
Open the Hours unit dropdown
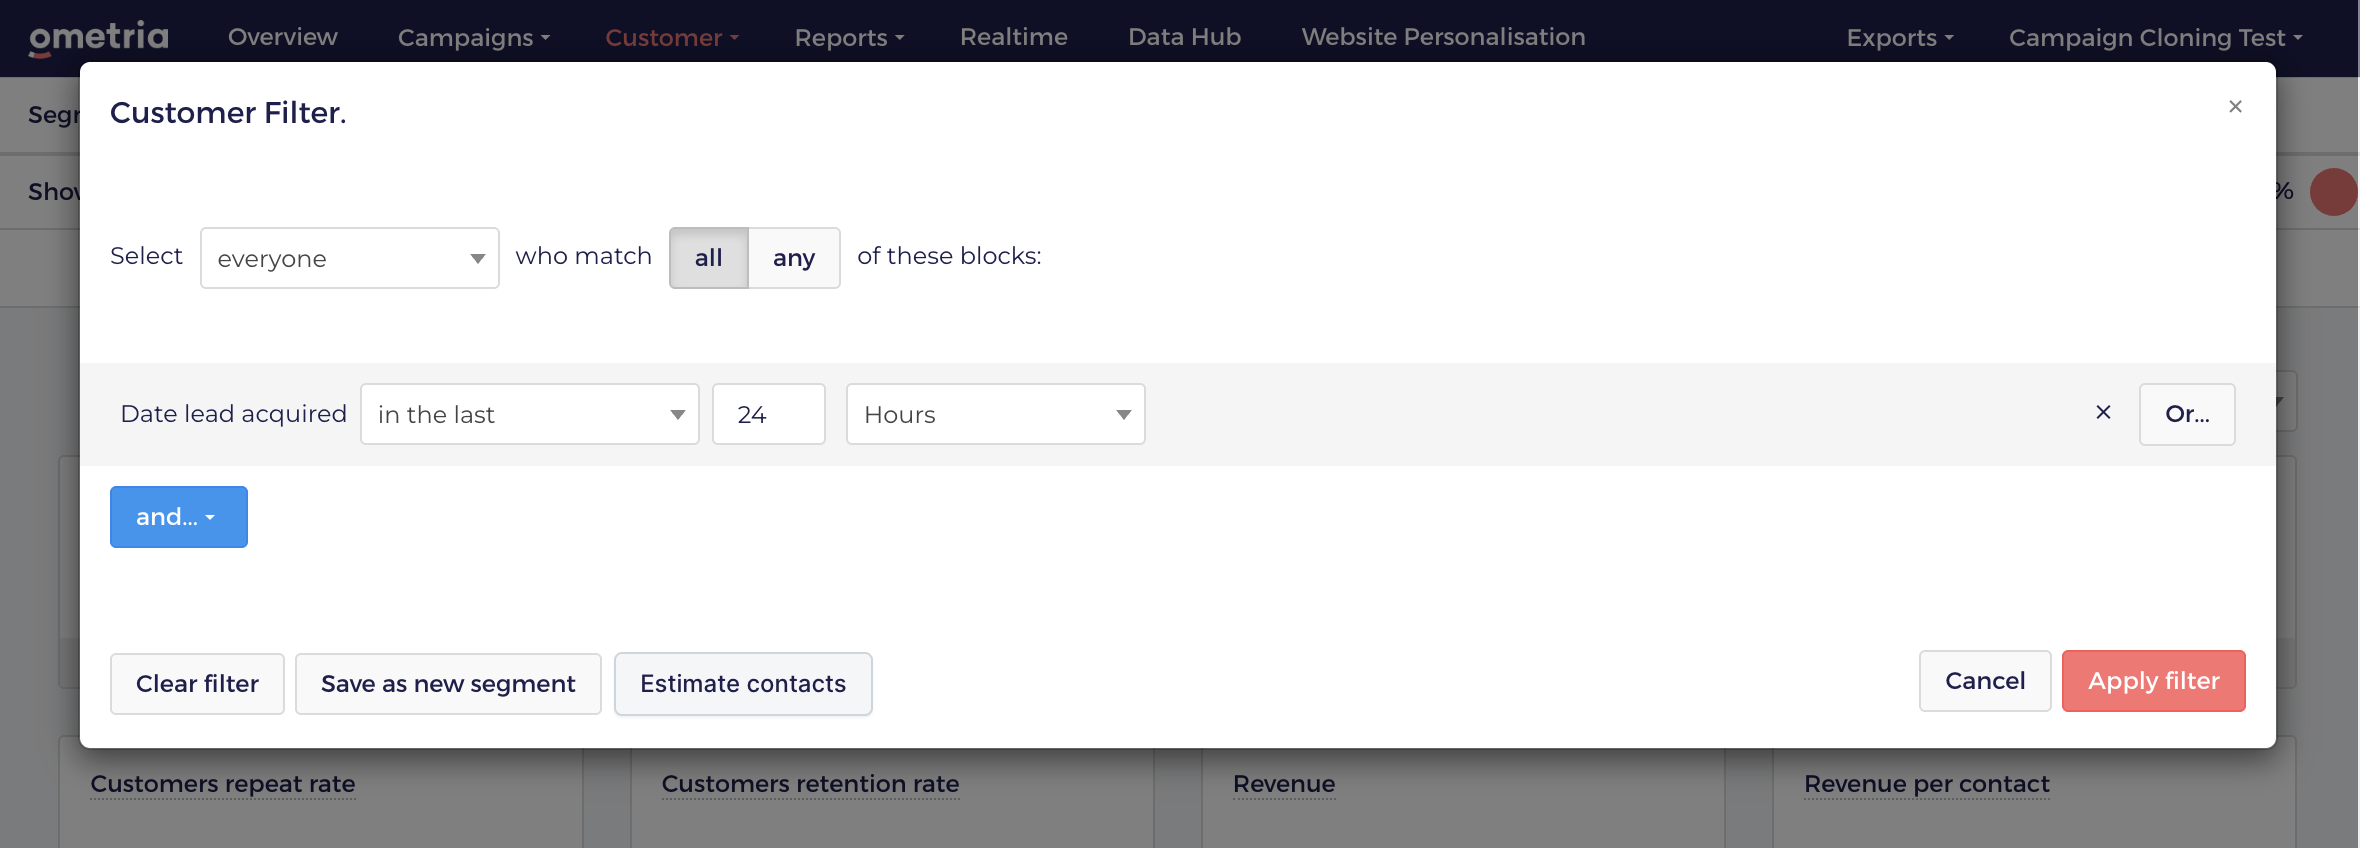(996, 414)
